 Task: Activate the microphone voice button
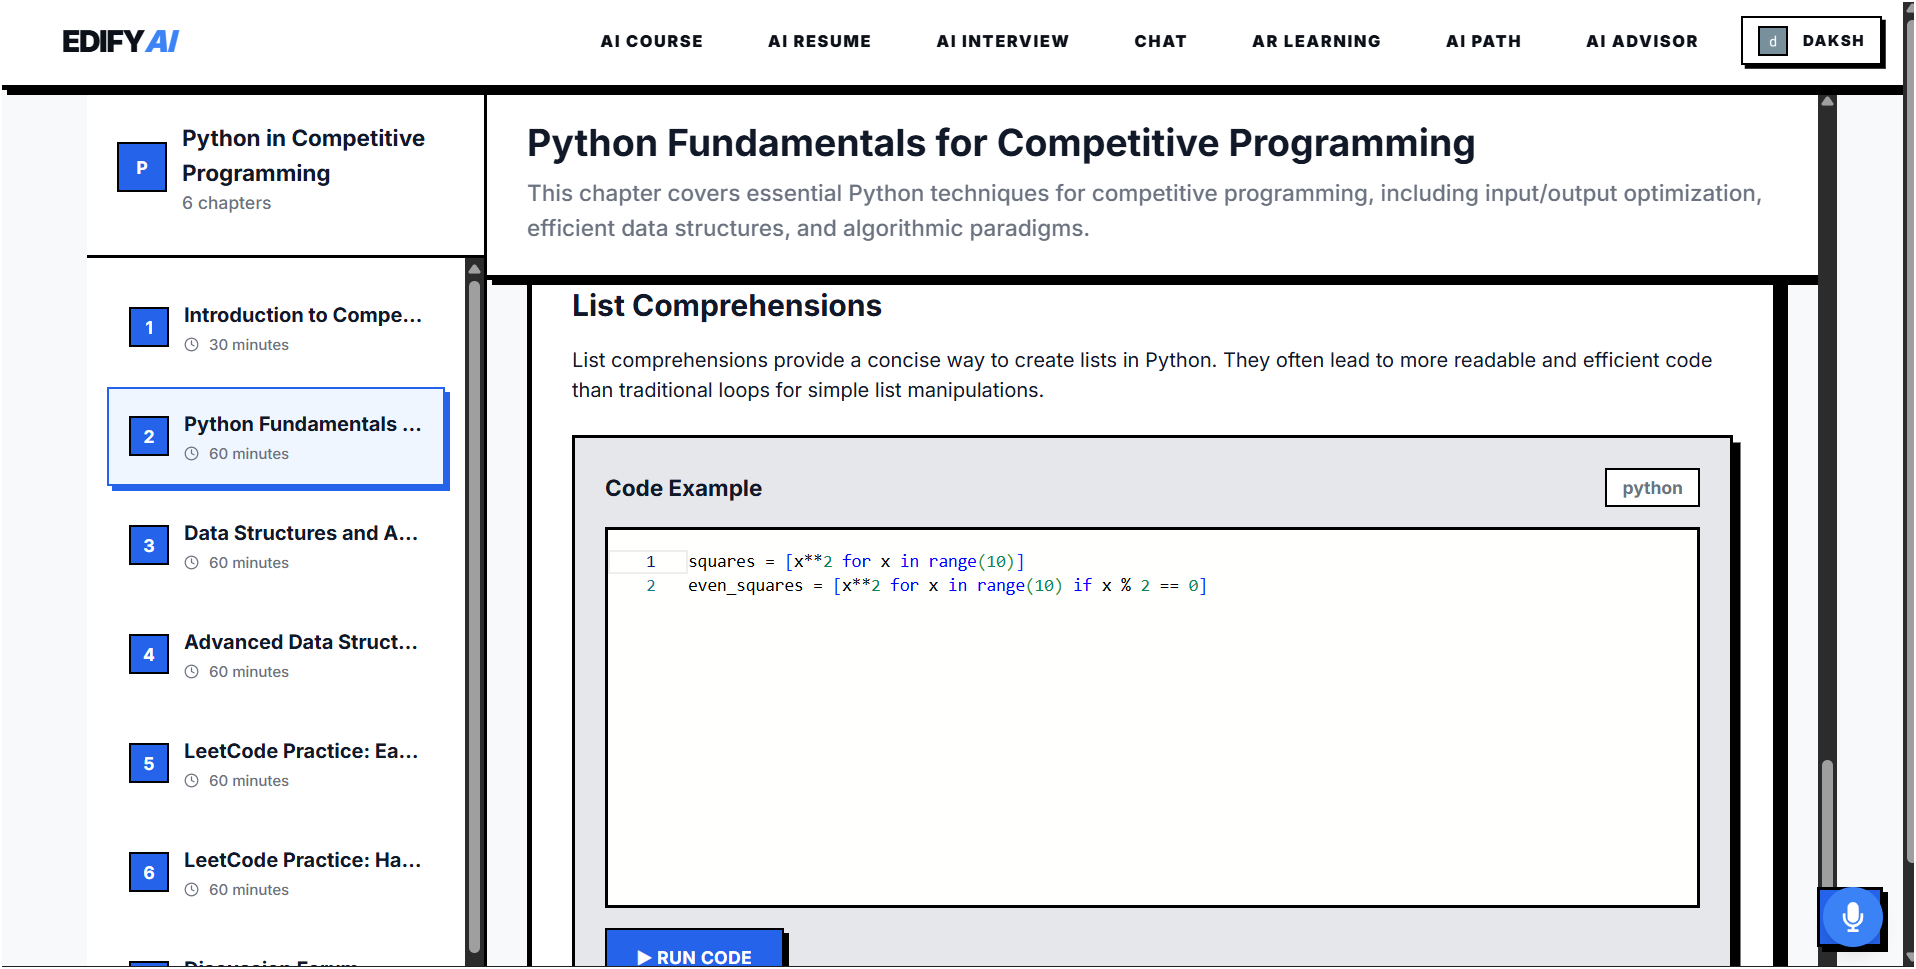(x=1852, y=916)
